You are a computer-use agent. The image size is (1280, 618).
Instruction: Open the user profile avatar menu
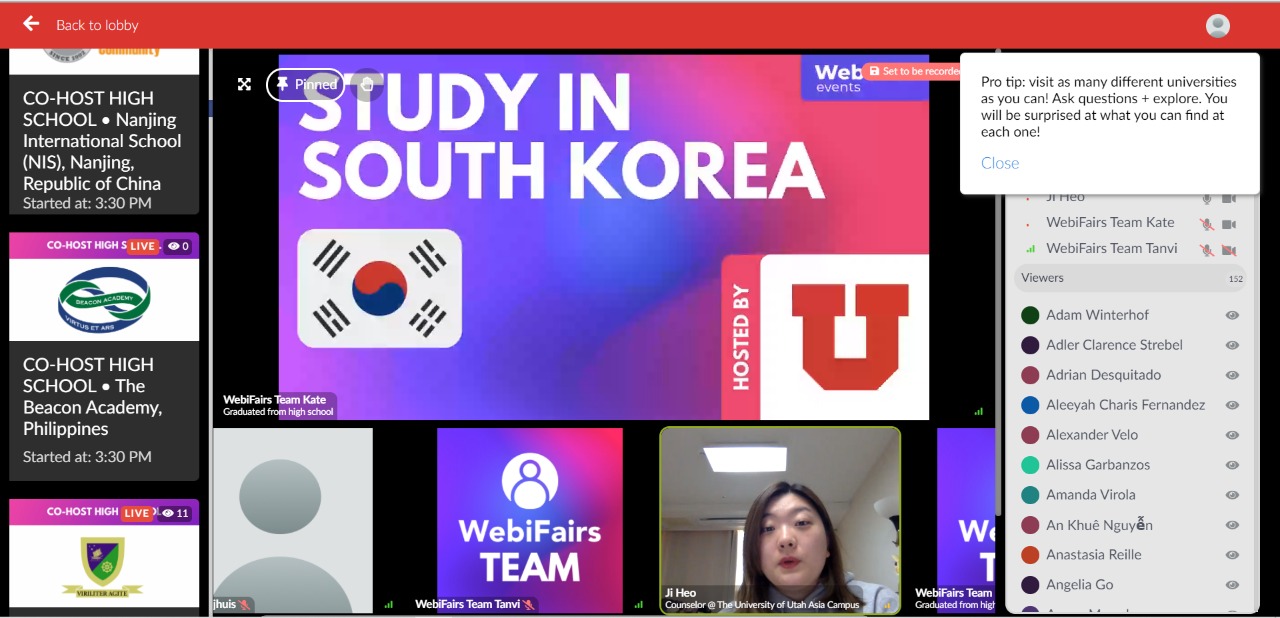tap(1217, 26)
